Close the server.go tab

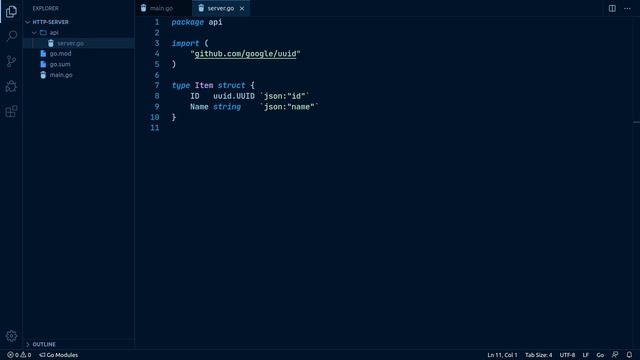tap(242, 8)
